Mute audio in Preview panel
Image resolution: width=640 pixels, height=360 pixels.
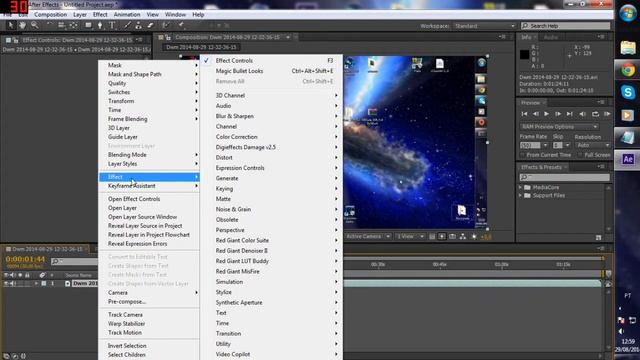[583, 114]
